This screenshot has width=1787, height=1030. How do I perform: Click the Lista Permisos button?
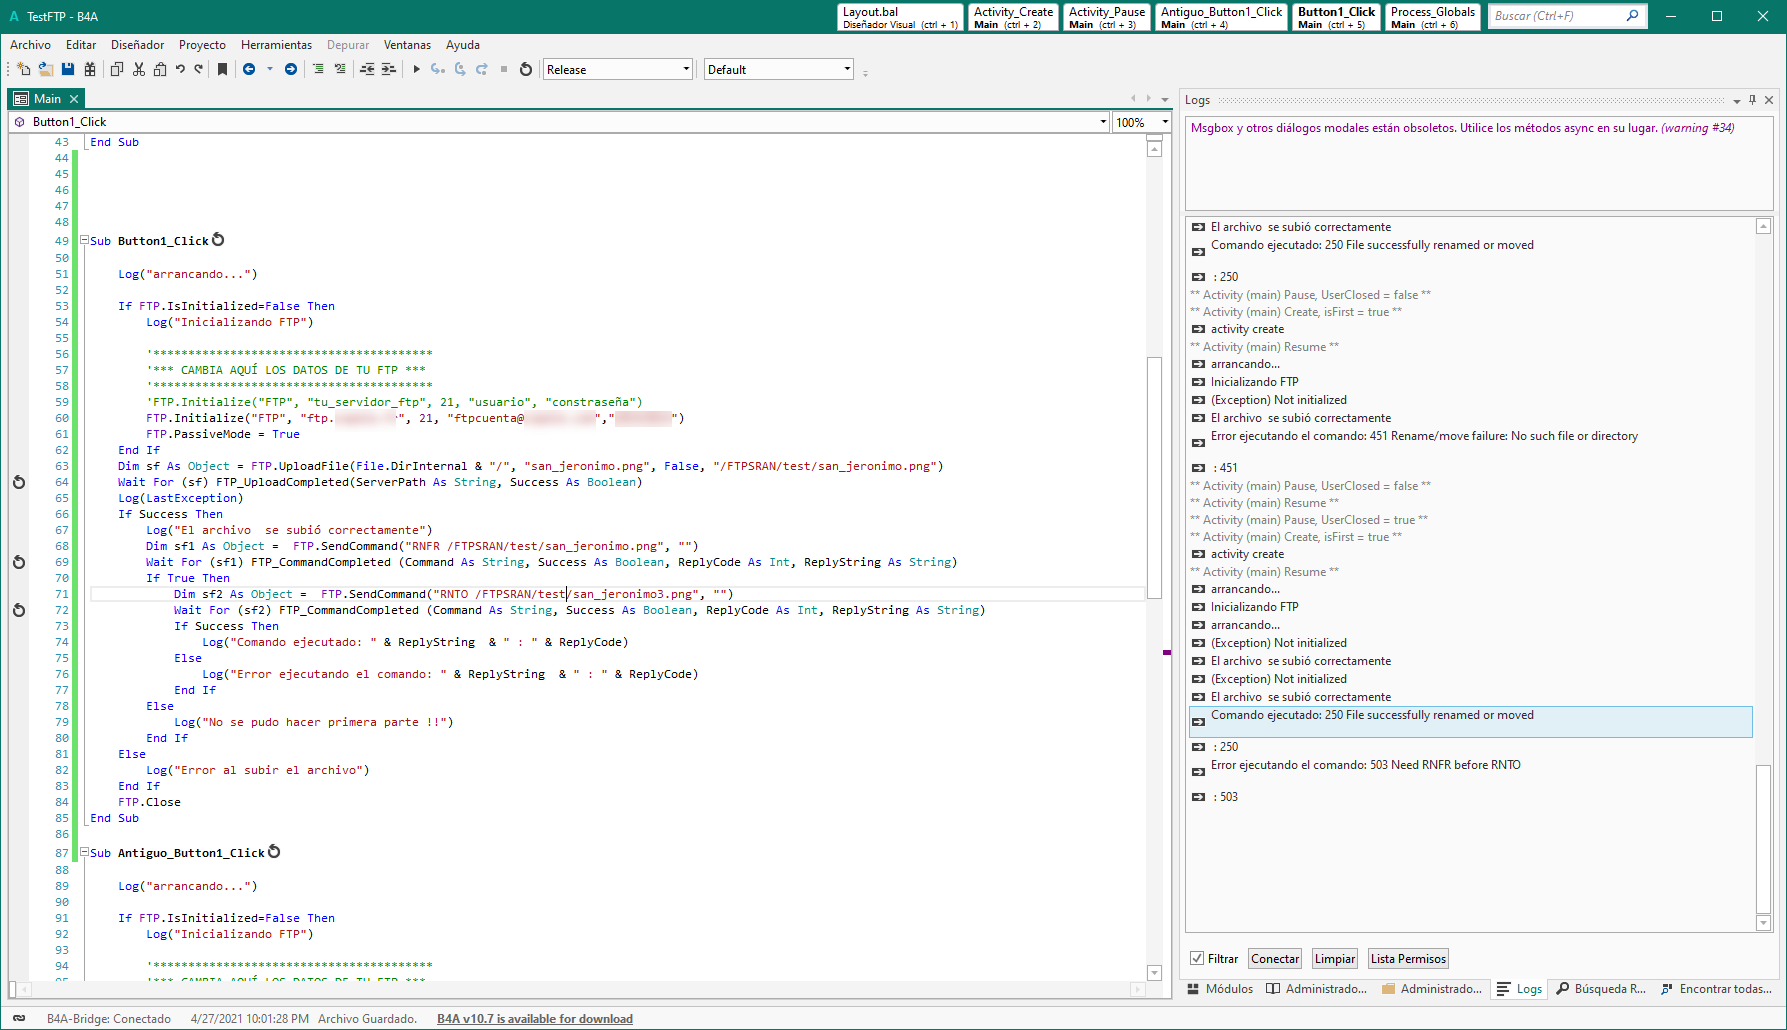1407,959
